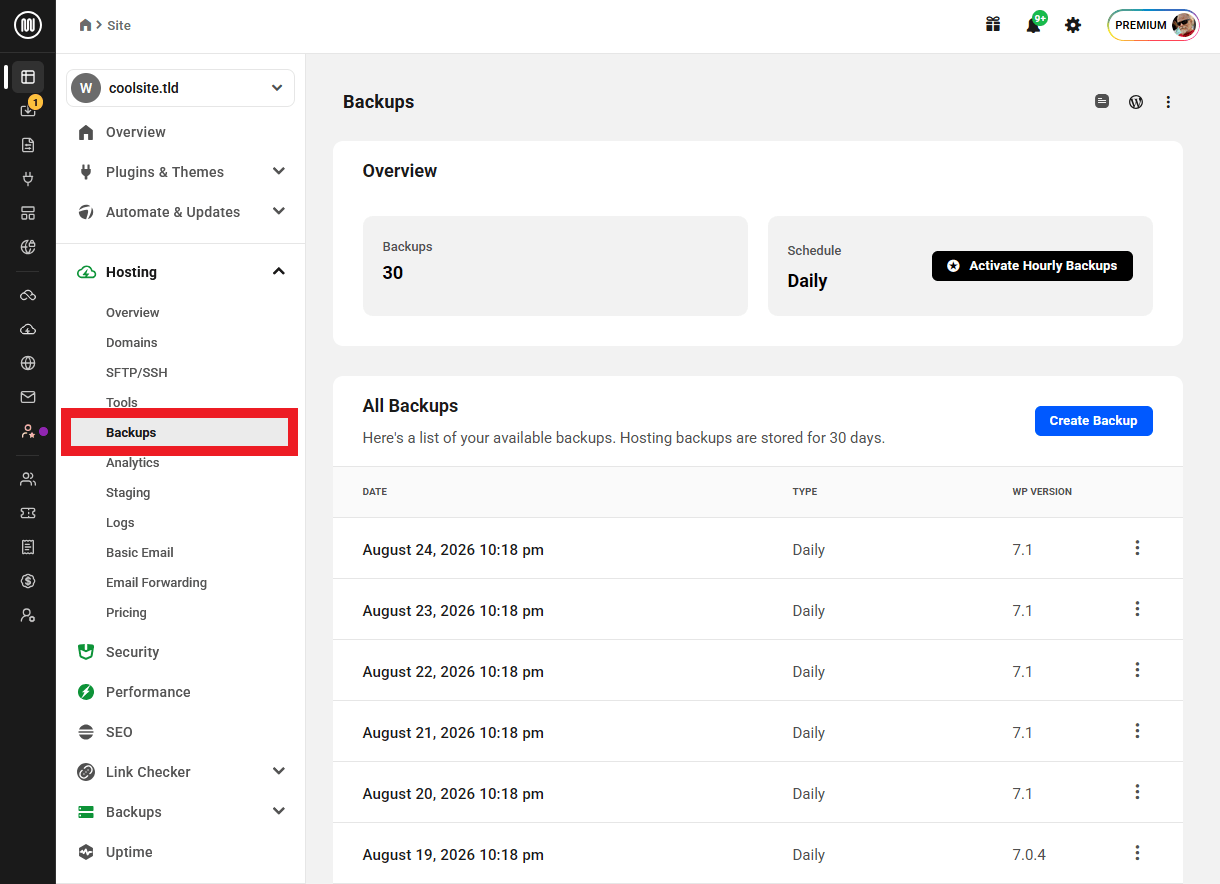Viewport: 1220px width, 884px height.
Task: Click the envelope mail icon in the dark sidebar
Action: 28,397
